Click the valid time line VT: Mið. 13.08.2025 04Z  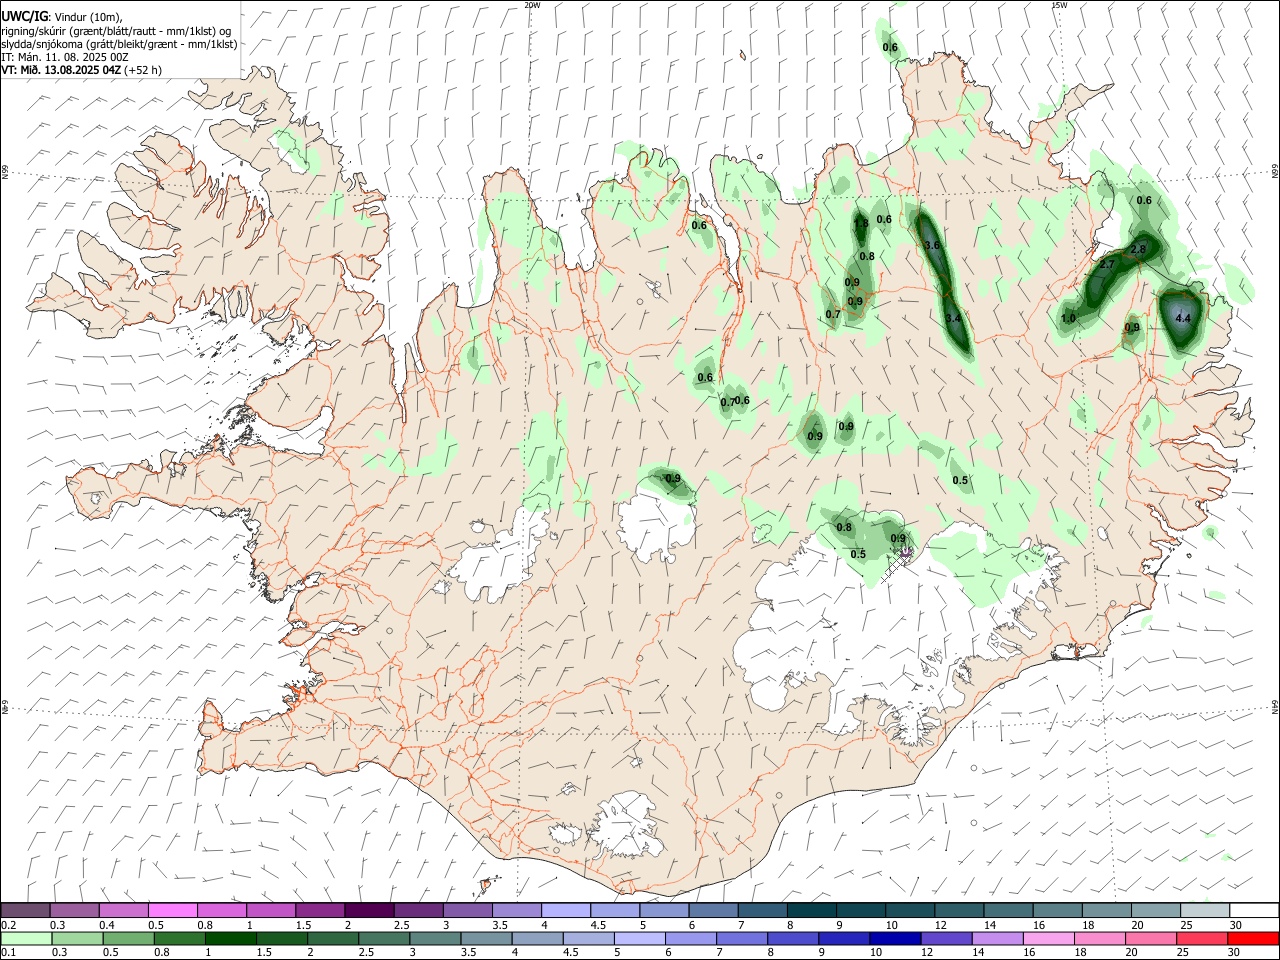coord(62,70)
